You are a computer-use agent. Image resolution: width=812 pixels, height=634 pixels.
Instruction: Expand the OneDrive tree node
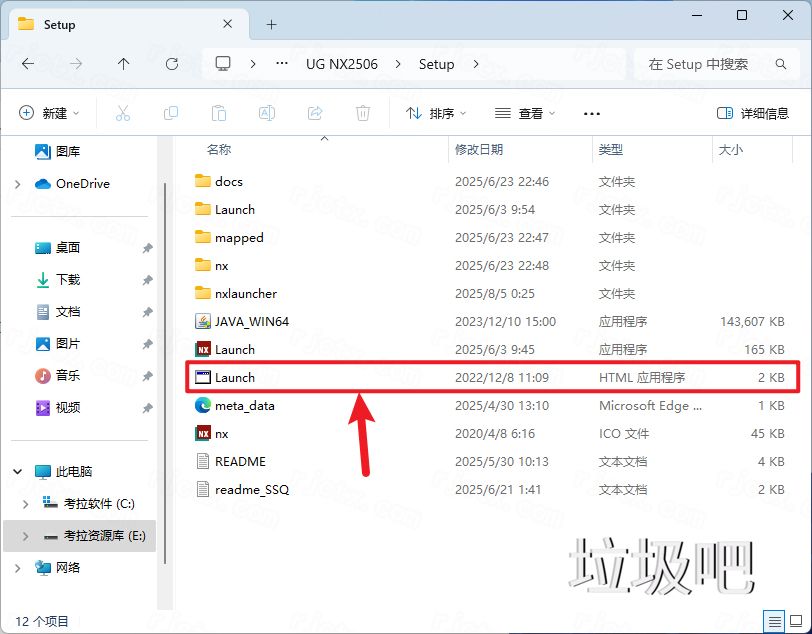[18, 184]
